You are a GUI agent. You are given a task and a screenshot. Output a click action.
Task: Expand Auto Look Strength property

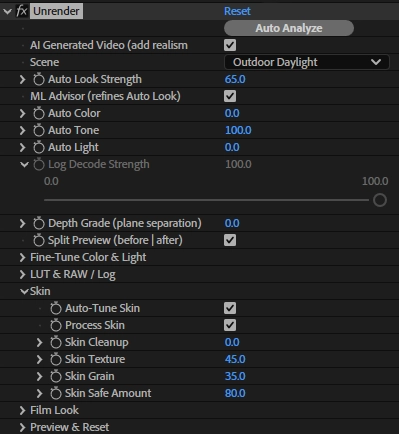click(x=22, y=79)
